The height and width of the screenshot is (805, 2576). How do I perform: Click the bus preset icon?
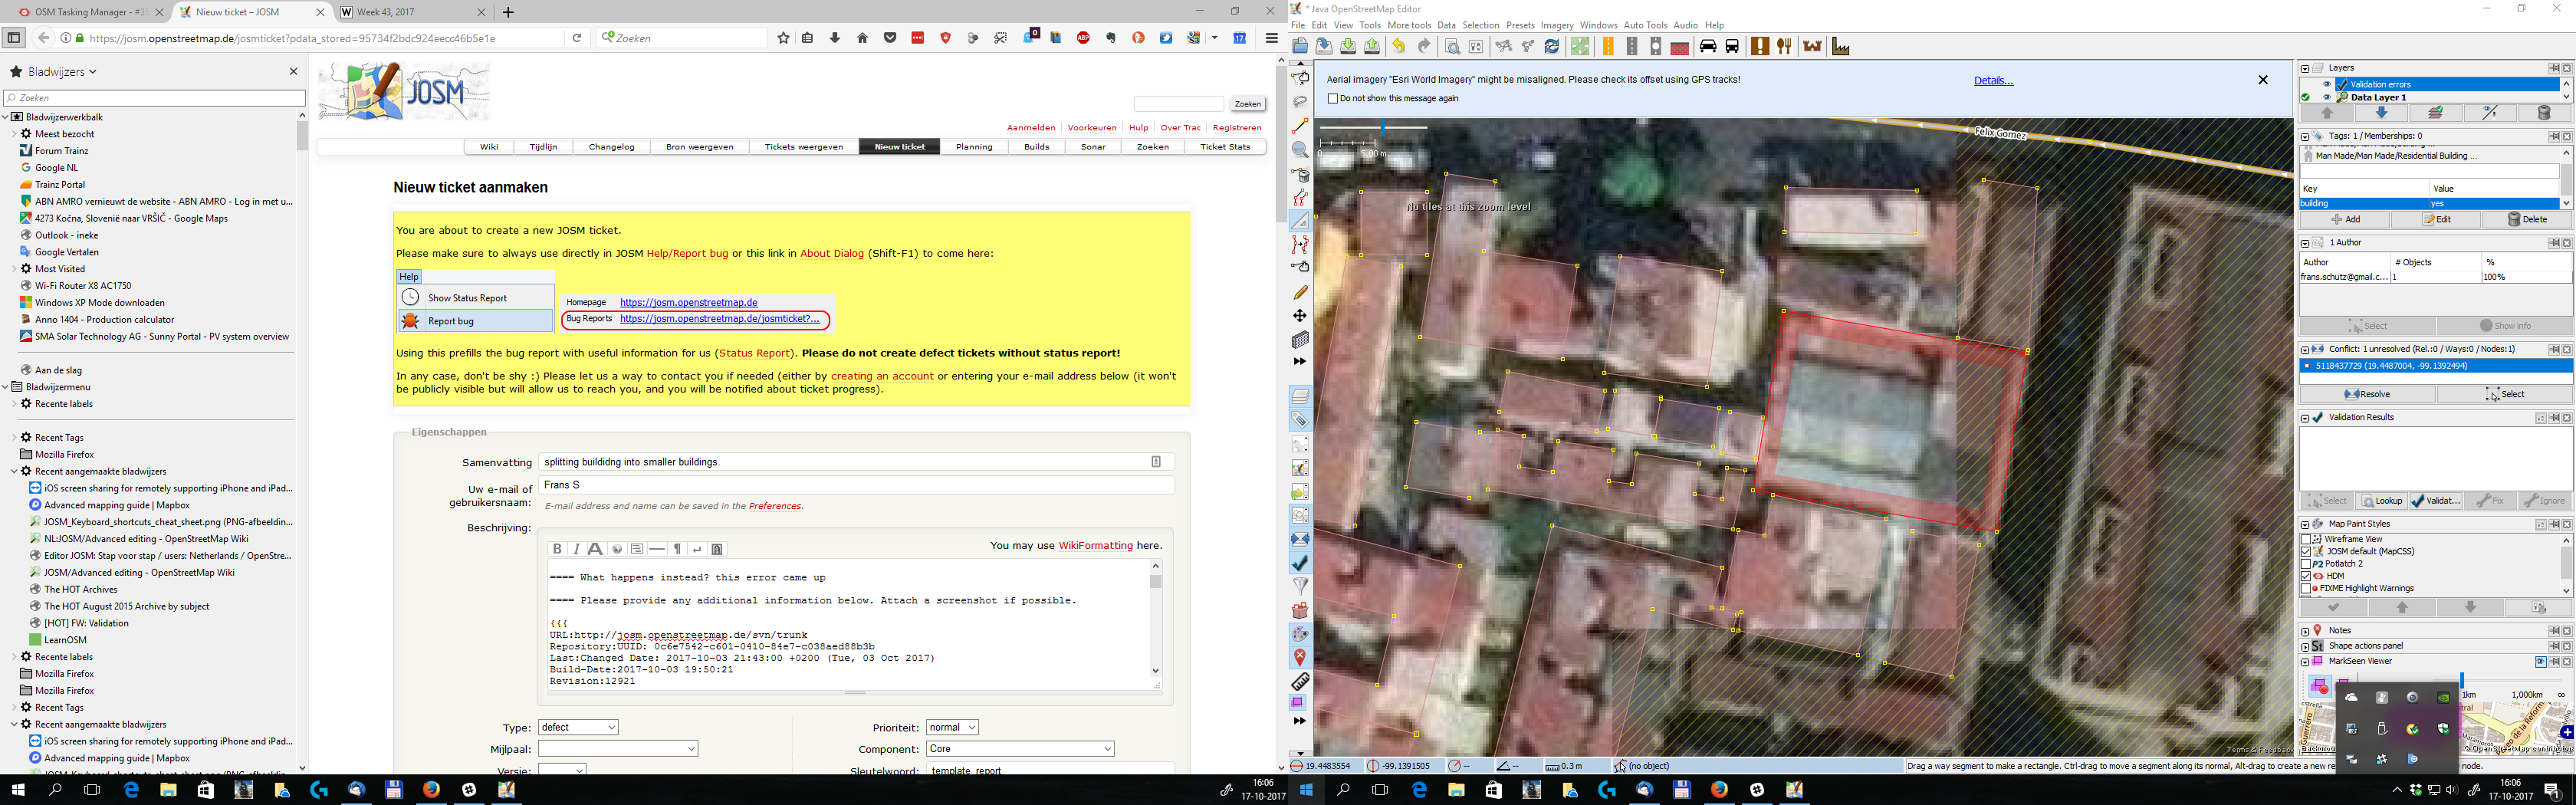click(x=1732, y=46)
